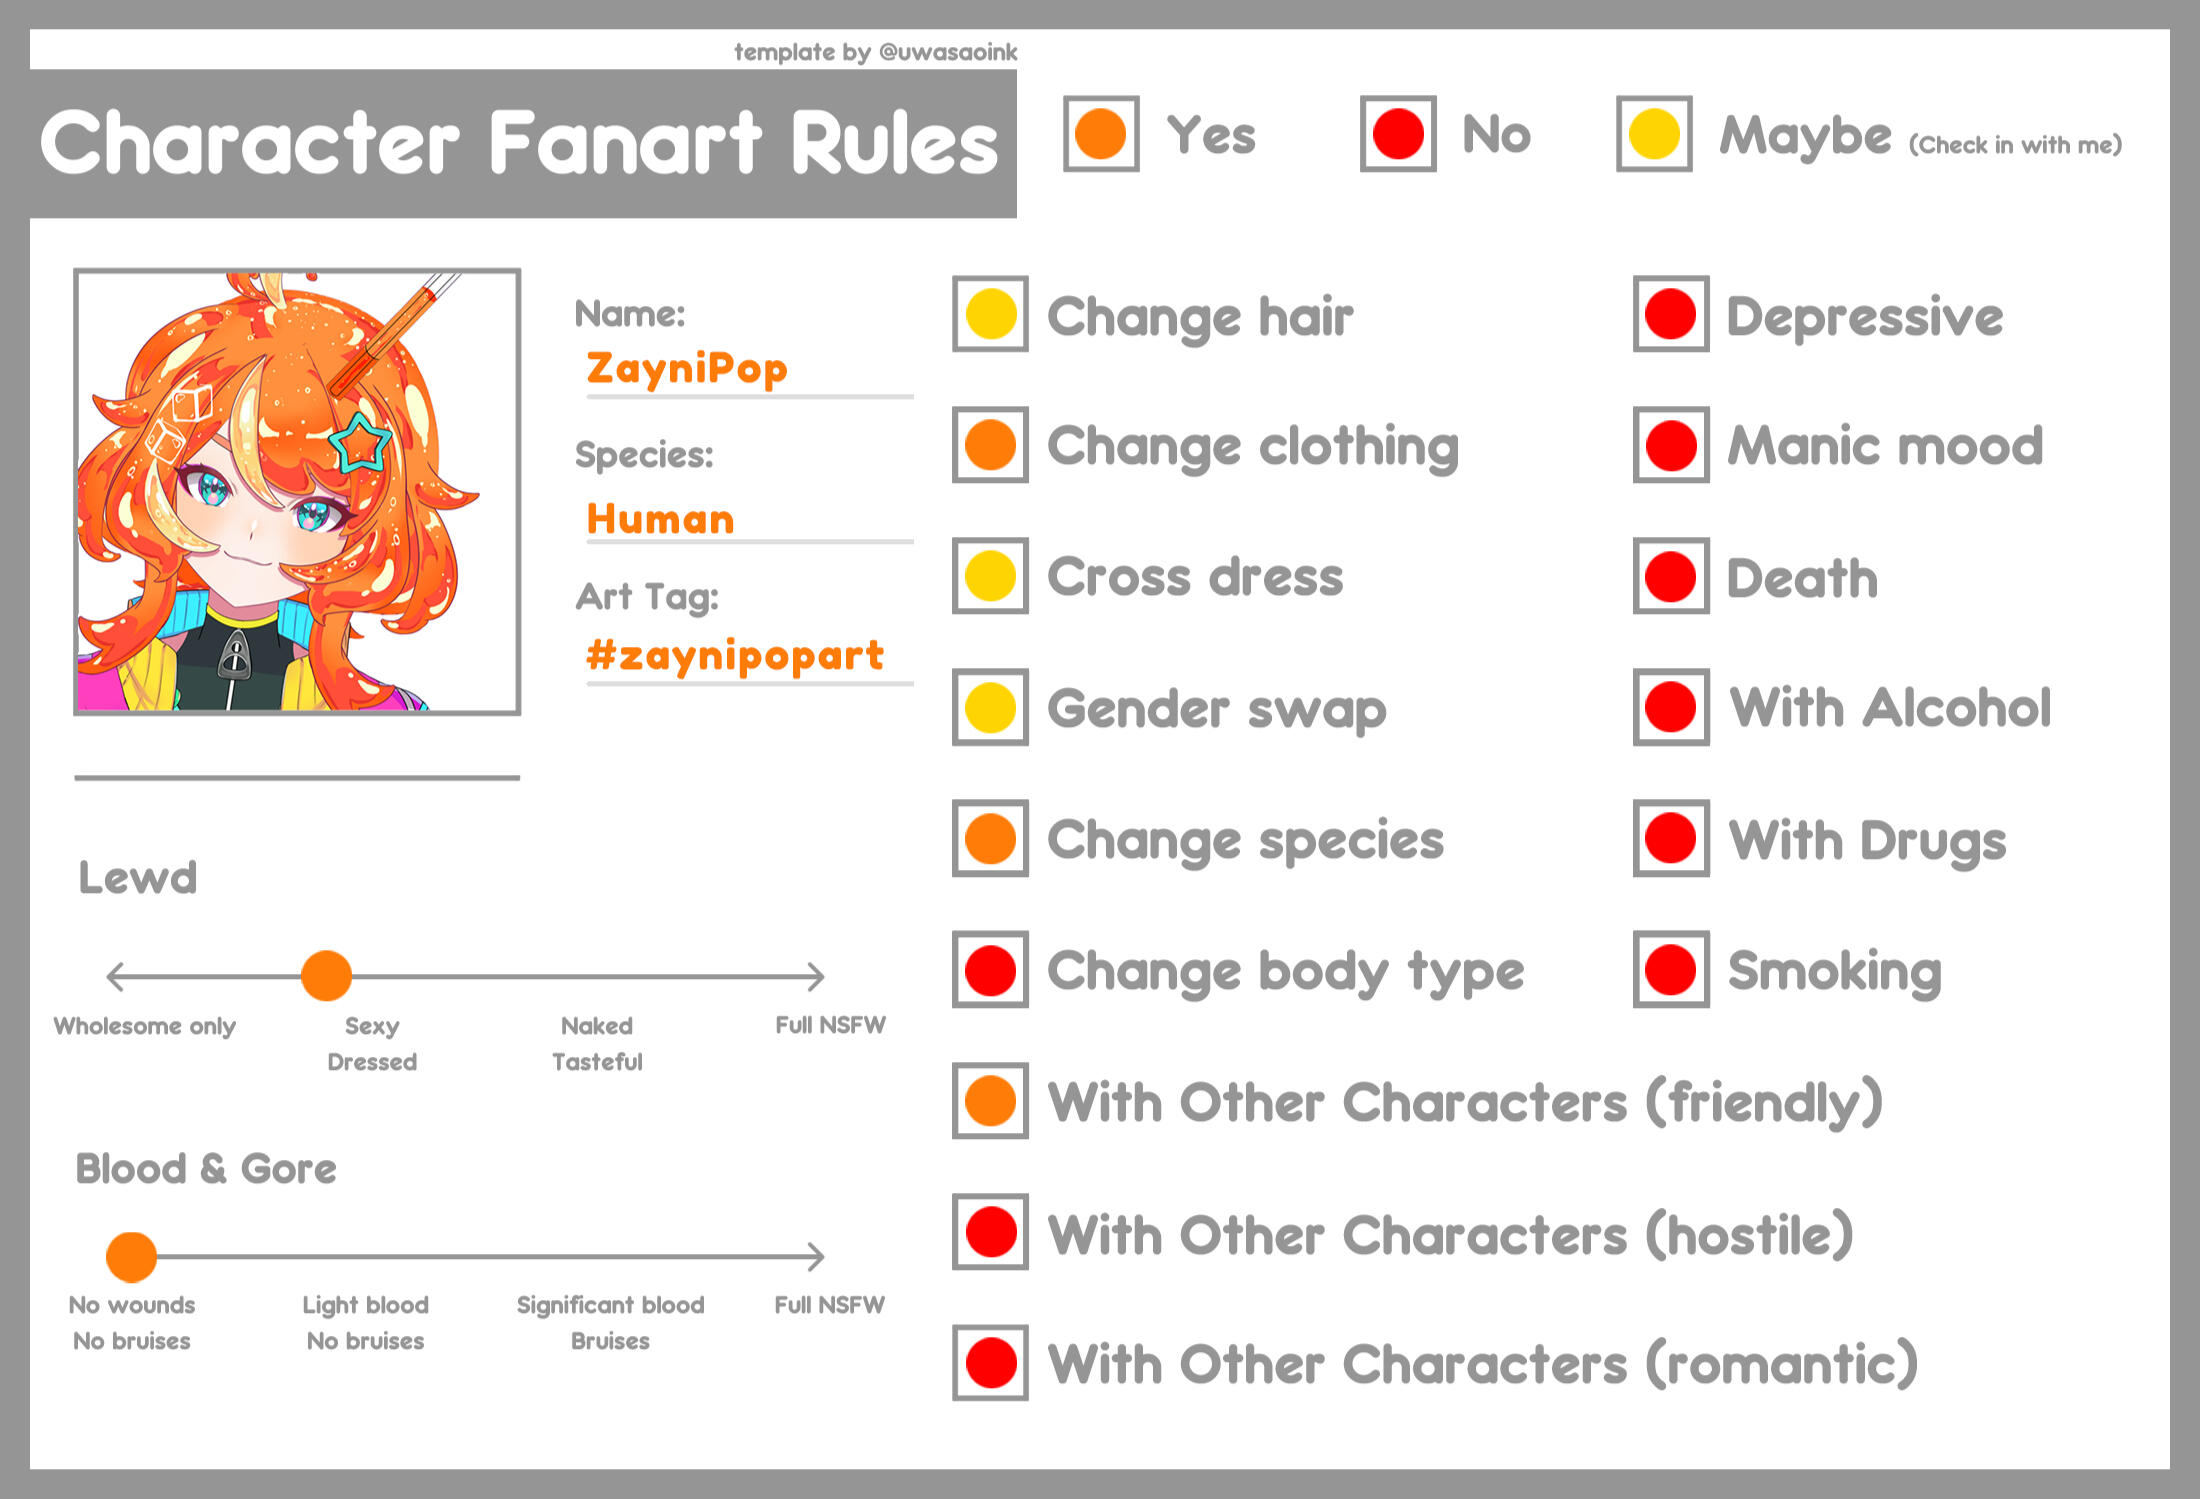2200x1499 pixels.
Task: Click the Gender swap checkbox
Action: coord(990,707)
